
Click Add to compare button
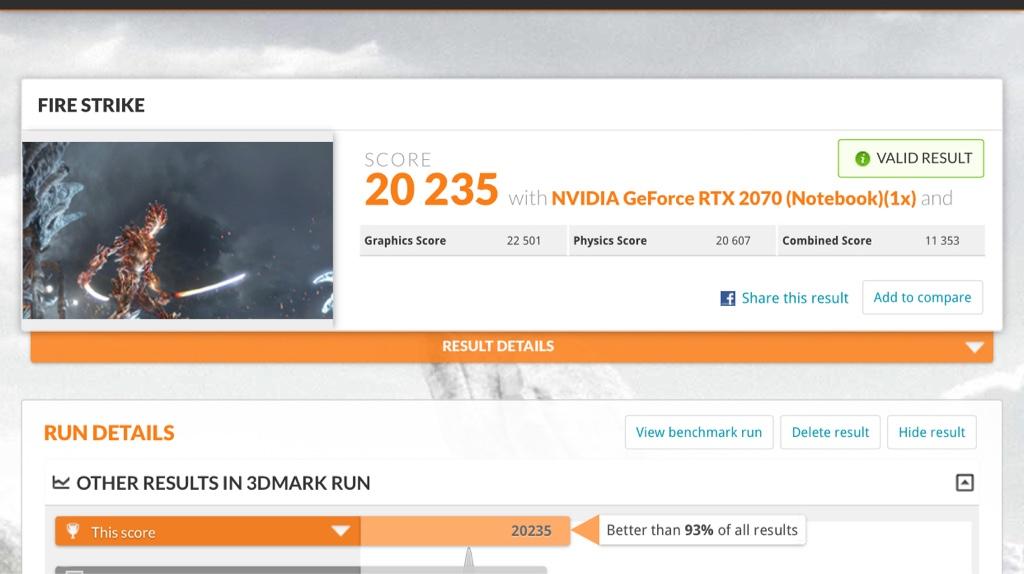click(922, 297)
